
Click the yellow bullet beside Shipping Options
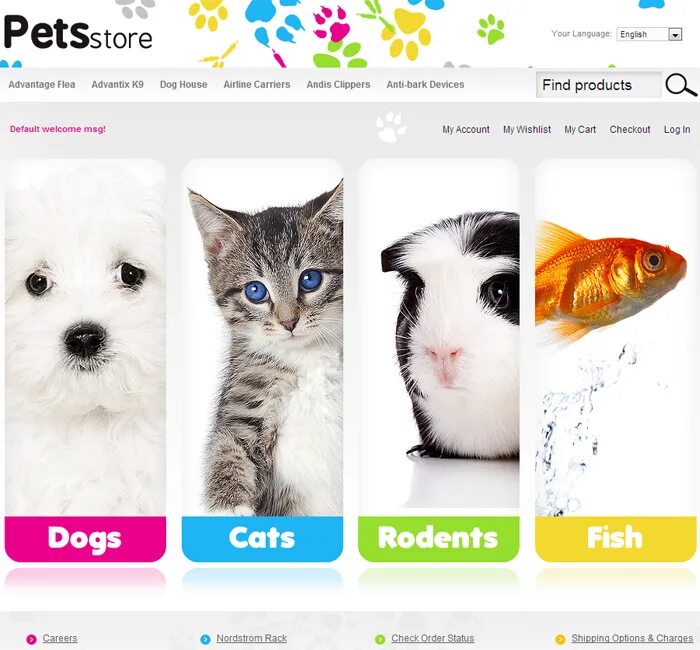coord(560,639)
